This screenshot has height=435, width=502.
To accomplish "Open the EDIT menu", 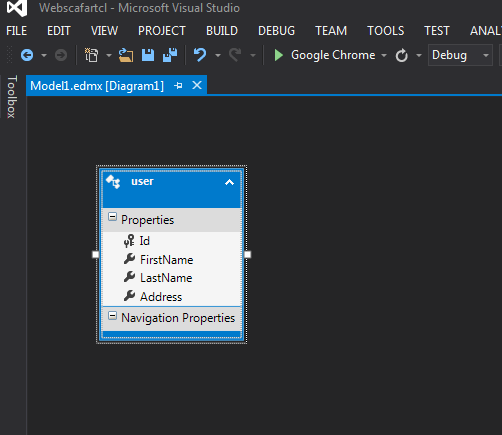I will (x=59, y=31).
